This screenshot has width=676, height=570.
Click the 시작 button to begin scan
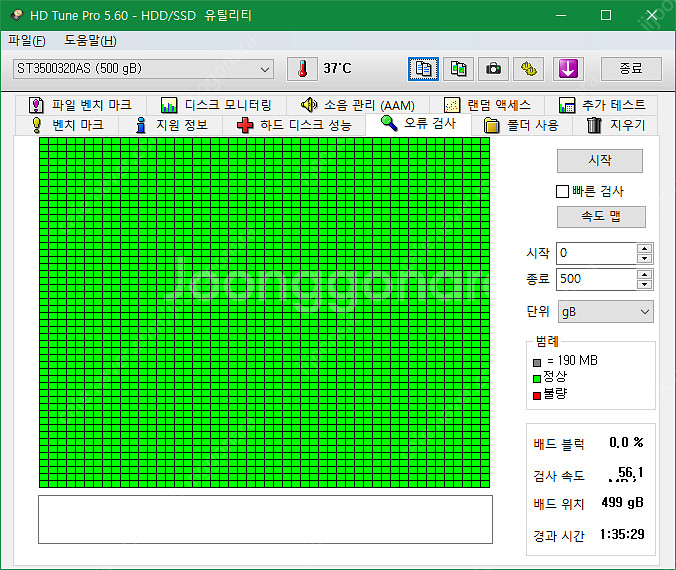[x=600, y=161]
